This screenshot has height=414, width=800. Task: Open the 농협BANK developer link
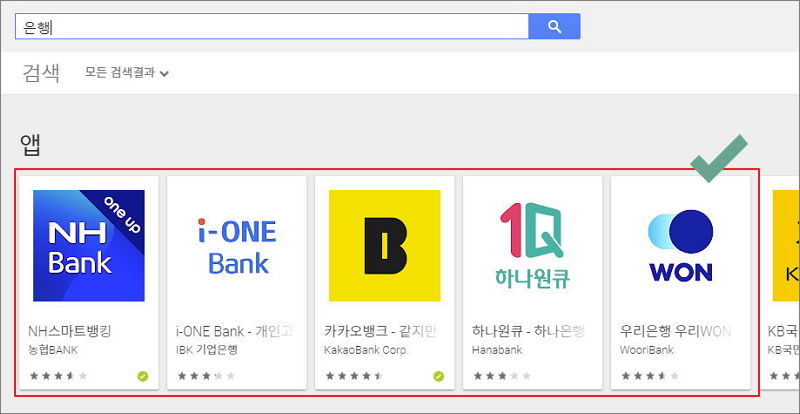tap(53, 350)
